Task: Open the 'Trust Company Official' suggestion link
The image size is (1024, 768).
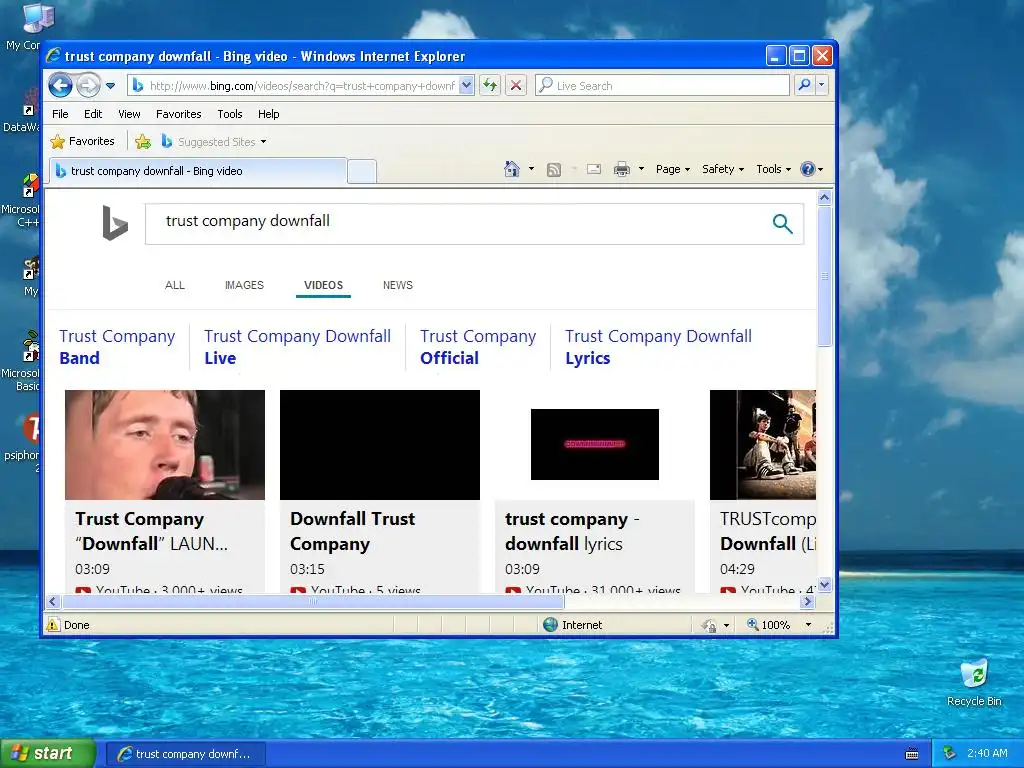Action: [478, 347]
